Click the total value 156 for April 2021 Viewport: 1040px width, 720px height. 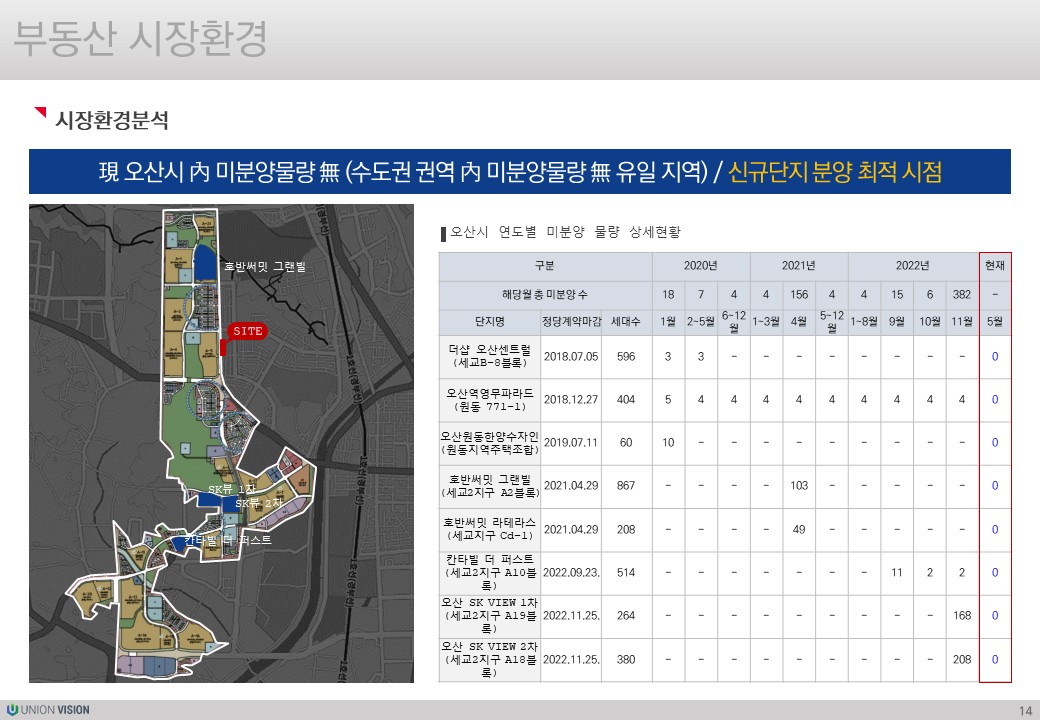tap(799, 294)
